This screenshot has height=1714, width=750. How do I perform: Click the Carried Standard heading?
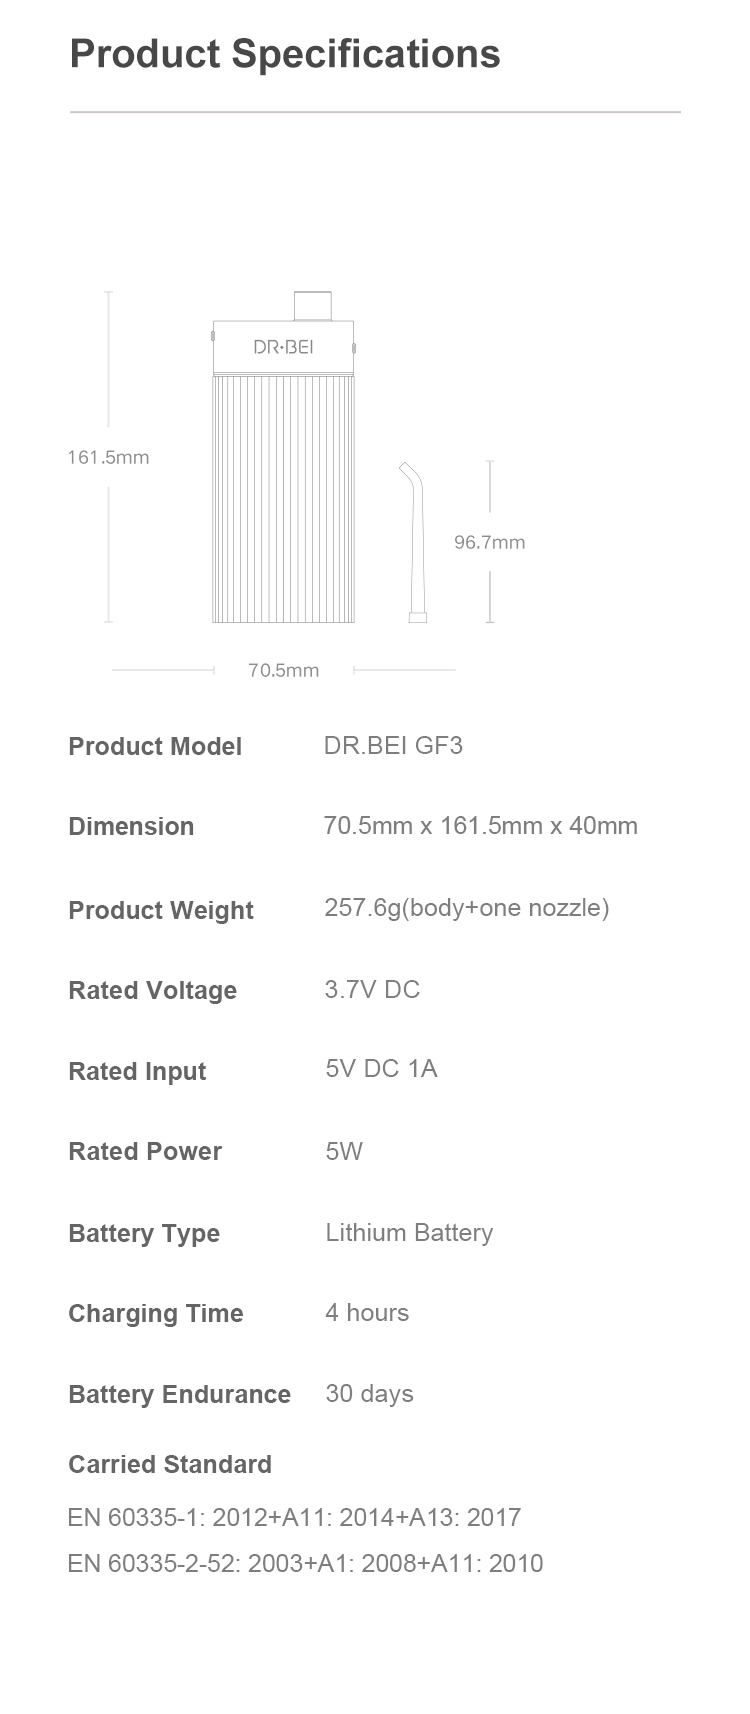point(170,1465)
